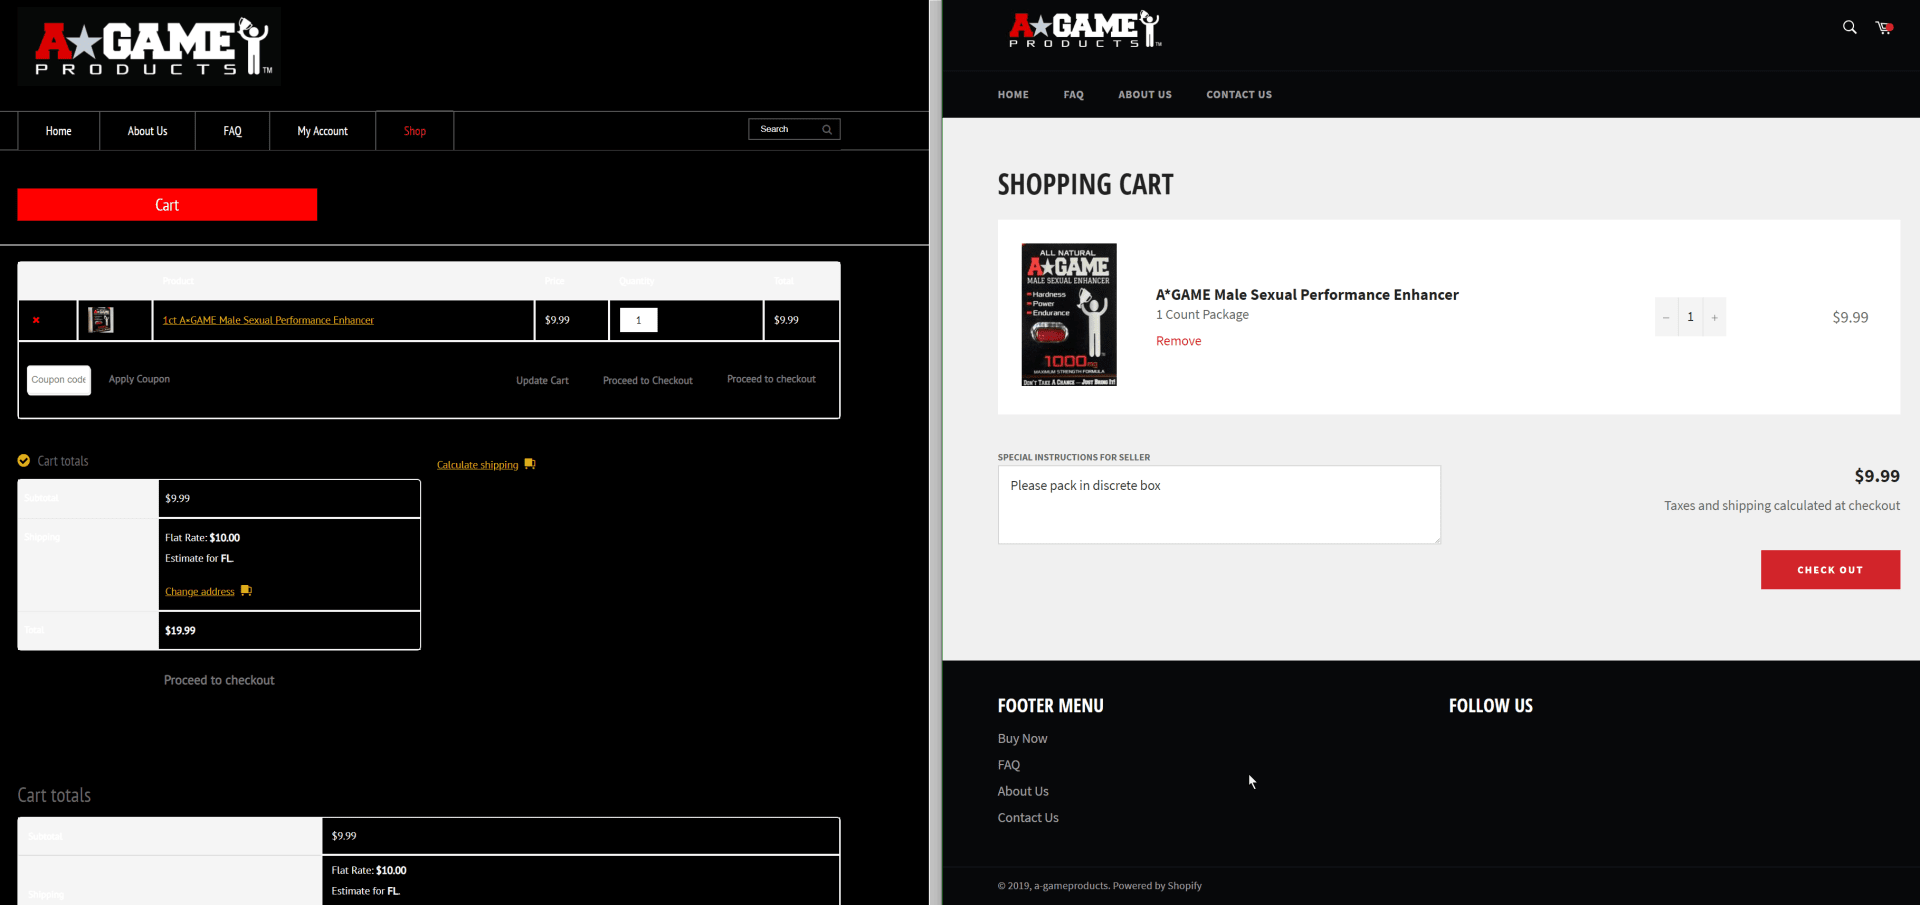Click 'Taxes and shipping calculated at checkout' text
The height and width of the screenshot is (905, 1920).
[x=1782, y=506]
